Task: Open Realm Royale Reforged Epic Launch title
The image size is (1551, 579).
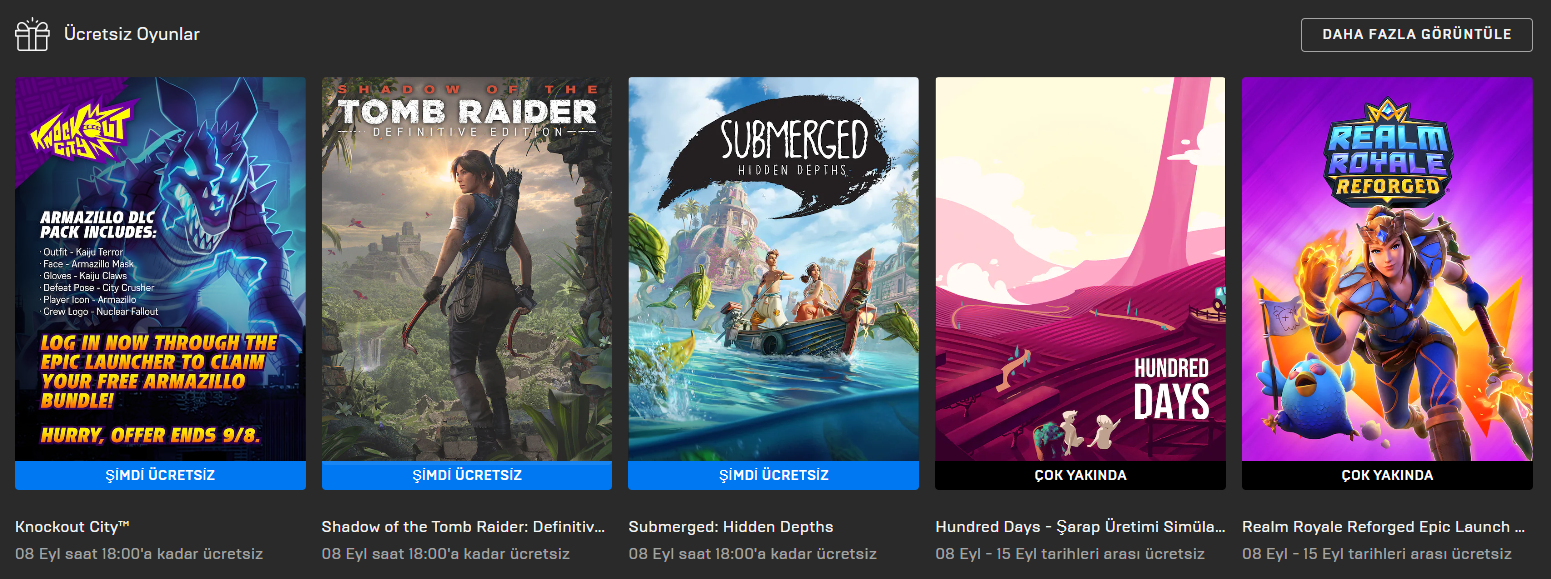Action: point(1384,527)
